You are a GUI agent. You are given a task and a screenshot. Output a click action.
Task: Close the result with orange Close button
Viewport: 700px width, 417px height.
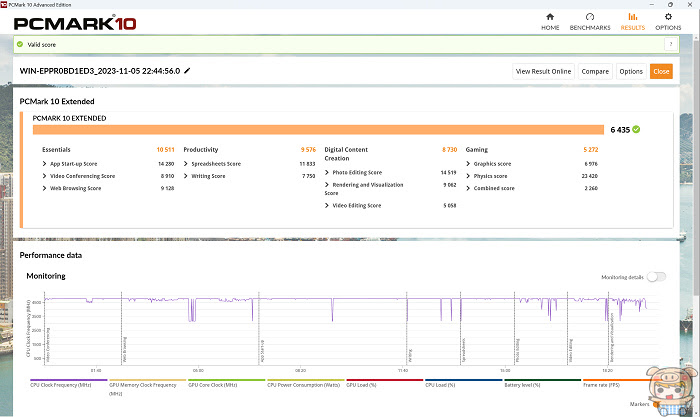[661, 71]
